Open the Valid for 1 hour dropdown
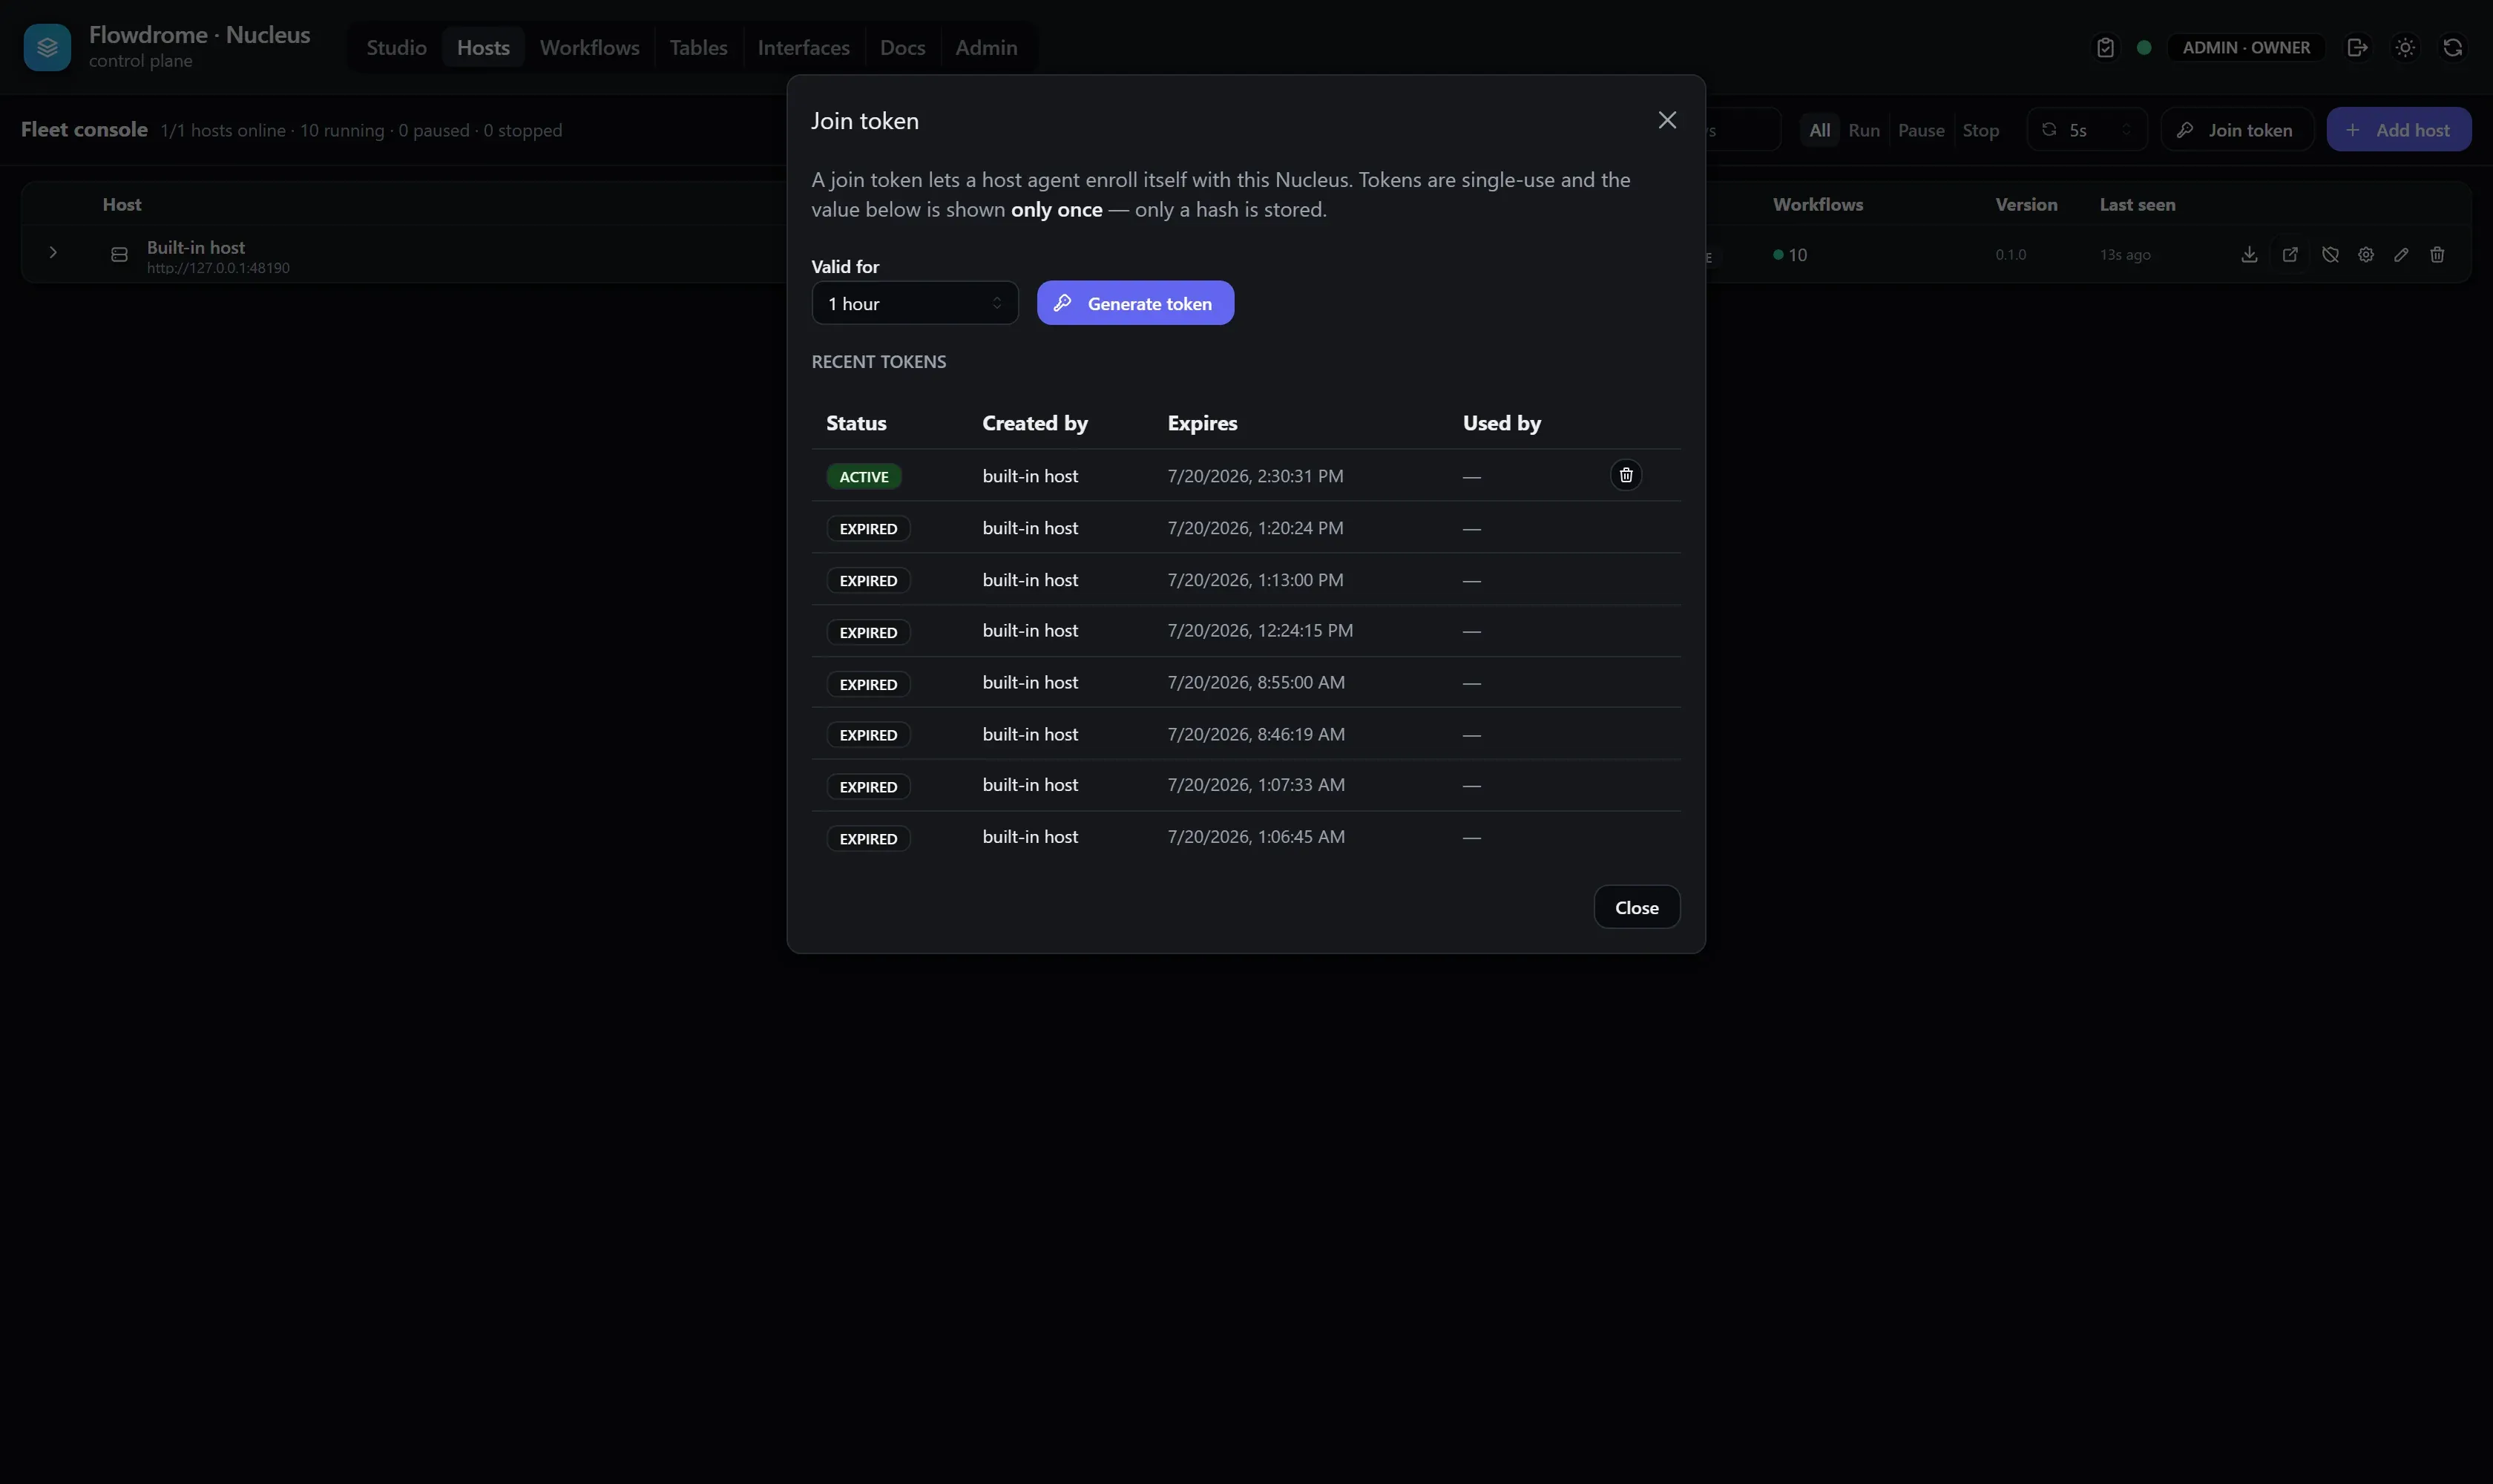This screenshot has height=1484, width=2493. (915, 303)
